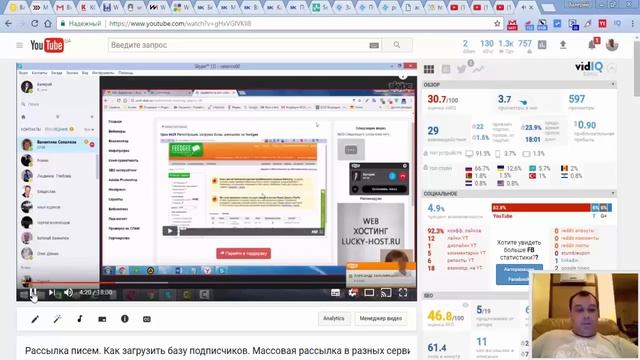Open end screen editor icon
This screenshot has height=360, width=640.
[x=102, y=319]
